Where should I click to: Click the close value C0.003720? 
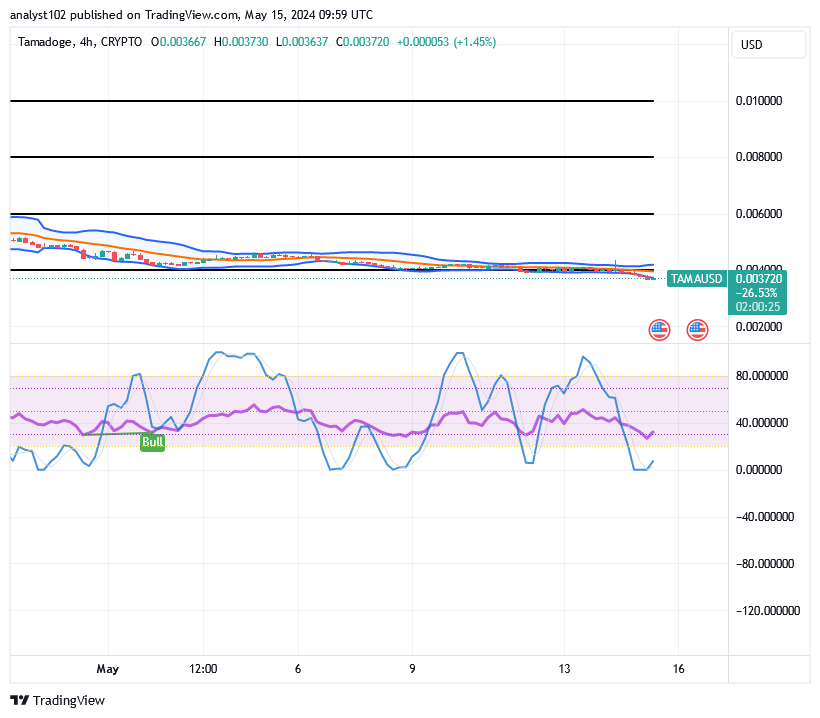[362, 42]
